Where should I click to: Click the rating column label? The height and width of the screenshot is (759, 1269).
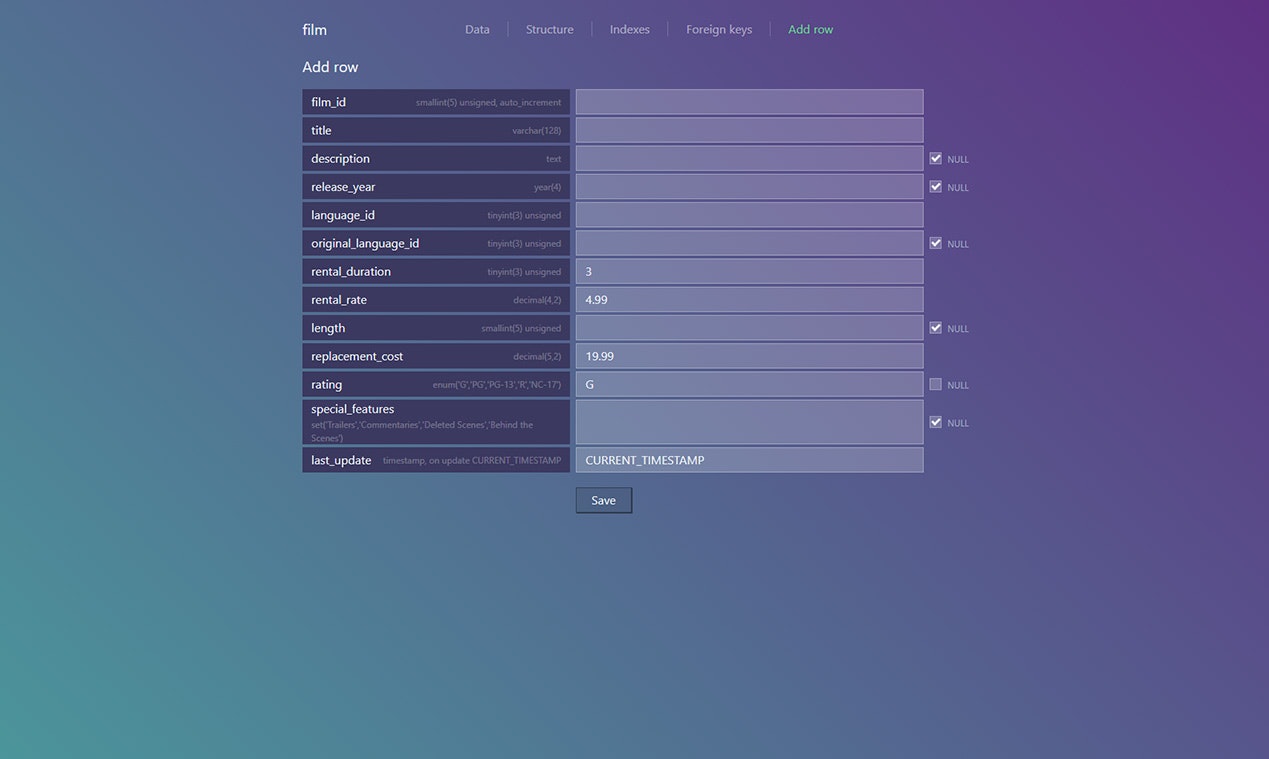click(326, 384)
